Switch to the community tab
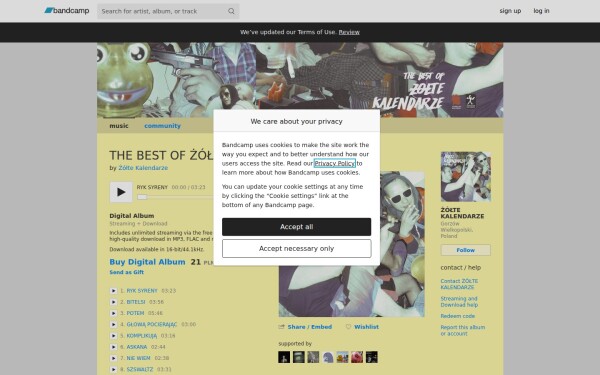Screen dimensions: 600x375 click(x=162, y=126)
